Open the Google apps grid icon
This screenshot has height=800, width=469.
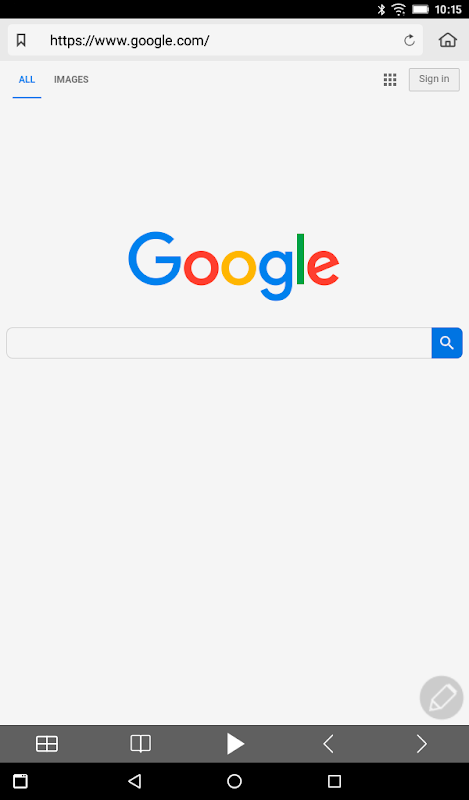coord(390,80)
